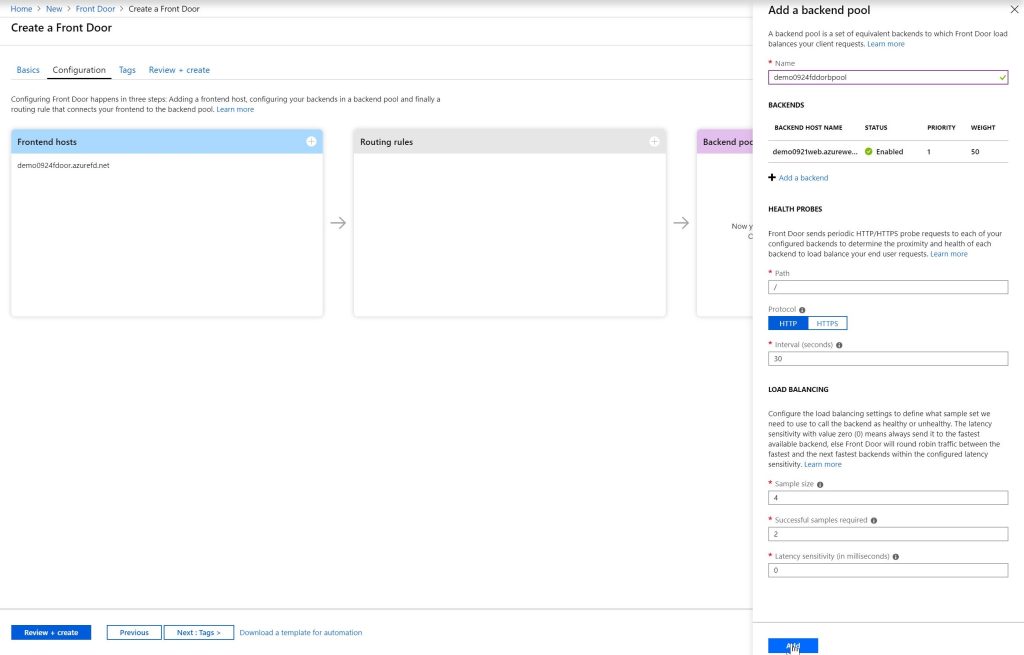Viewport: 1024px width, 655px height.
Task: Open Learn more link for Front Door configuration
Action: pyautogui.click(x=235, y=109)
